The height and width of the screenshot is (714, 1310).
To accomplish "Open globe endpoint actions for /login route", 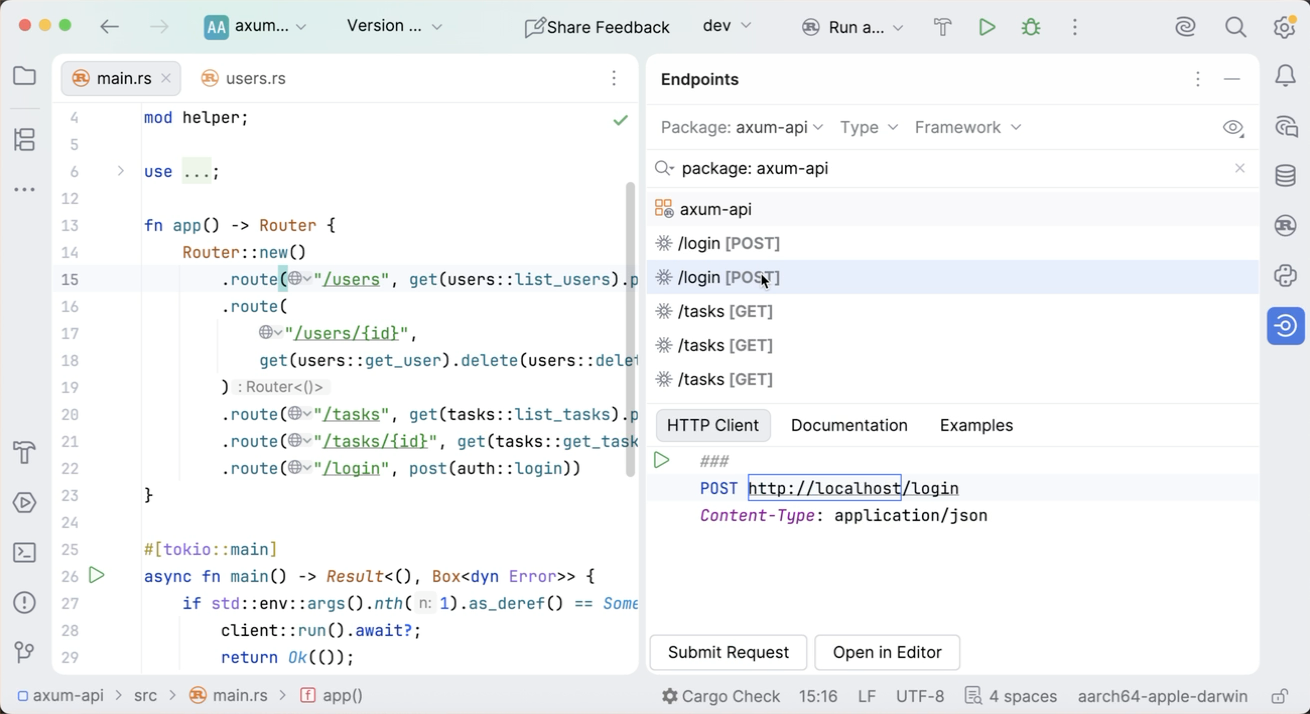I will pyautogui.click(x=300, y=468).
